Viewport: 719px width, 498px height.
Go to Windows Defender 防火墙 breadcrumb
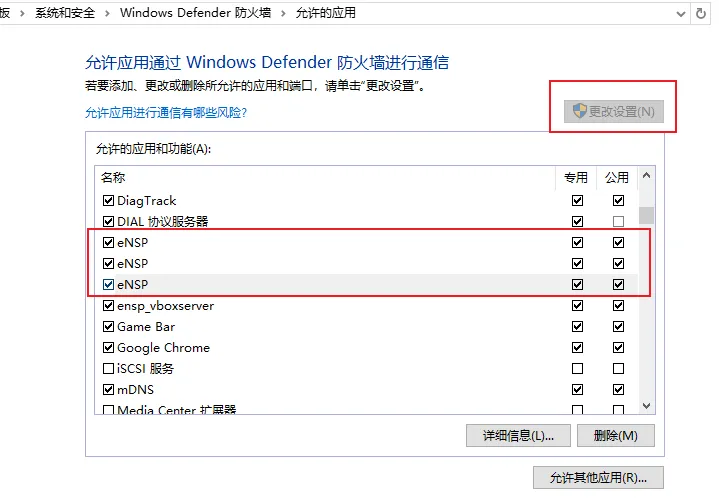(x=195, y=13)
